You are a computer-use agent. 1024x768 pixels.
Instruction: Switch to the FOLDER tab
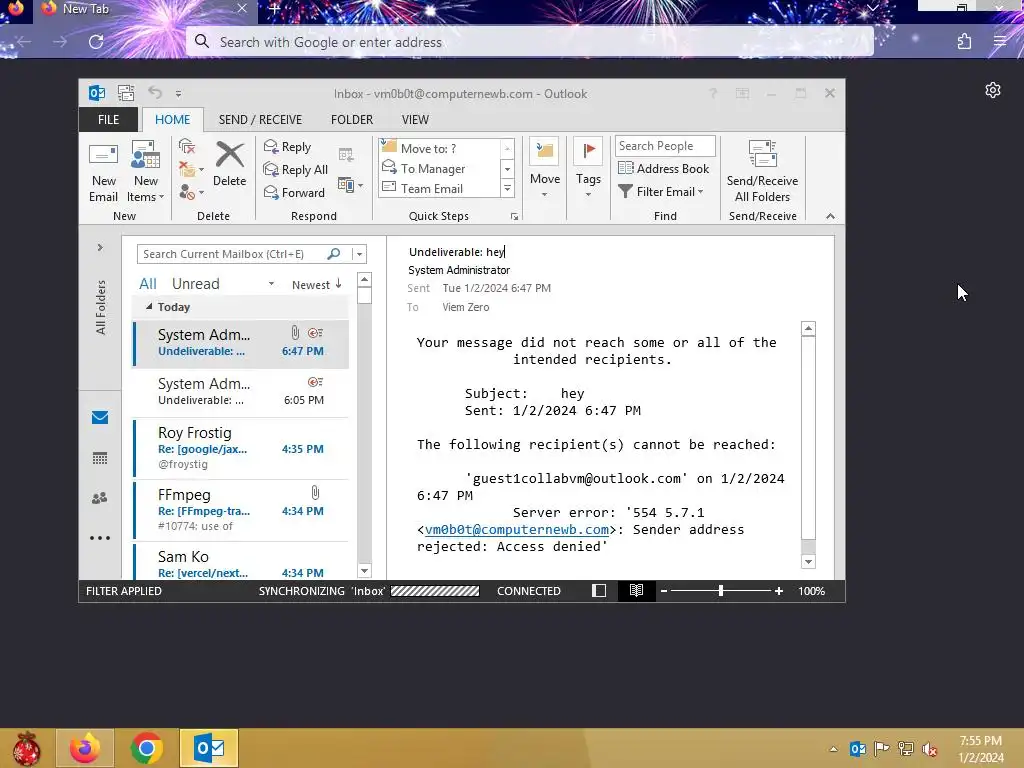click(x=351, y=120)
